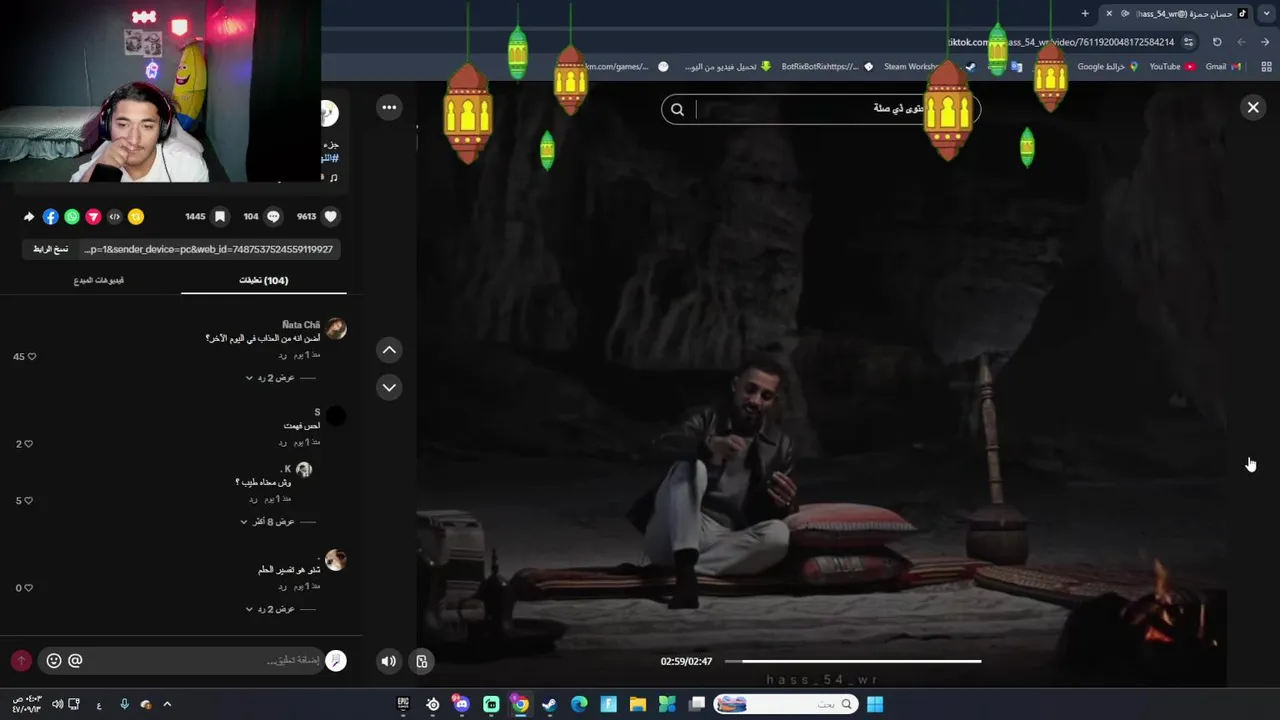Image resolution: width=1280 pixels, height=720 pixels.
Task: Open more share options arrow
Action: pyautogui.click(x=29, y=216)
